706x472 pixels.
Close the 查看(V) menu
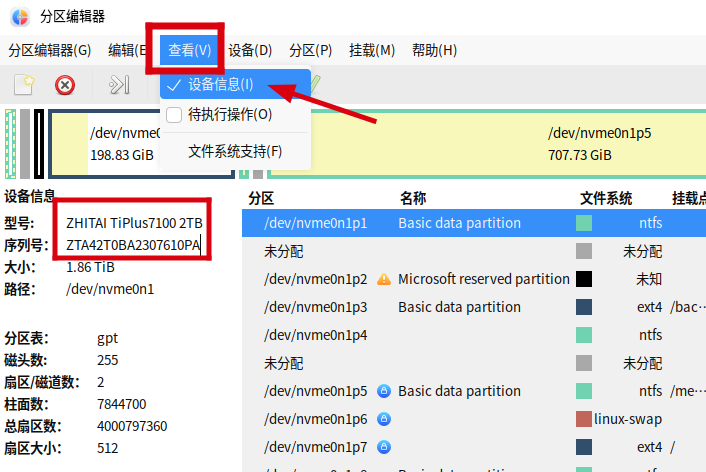tap(189, 50)
